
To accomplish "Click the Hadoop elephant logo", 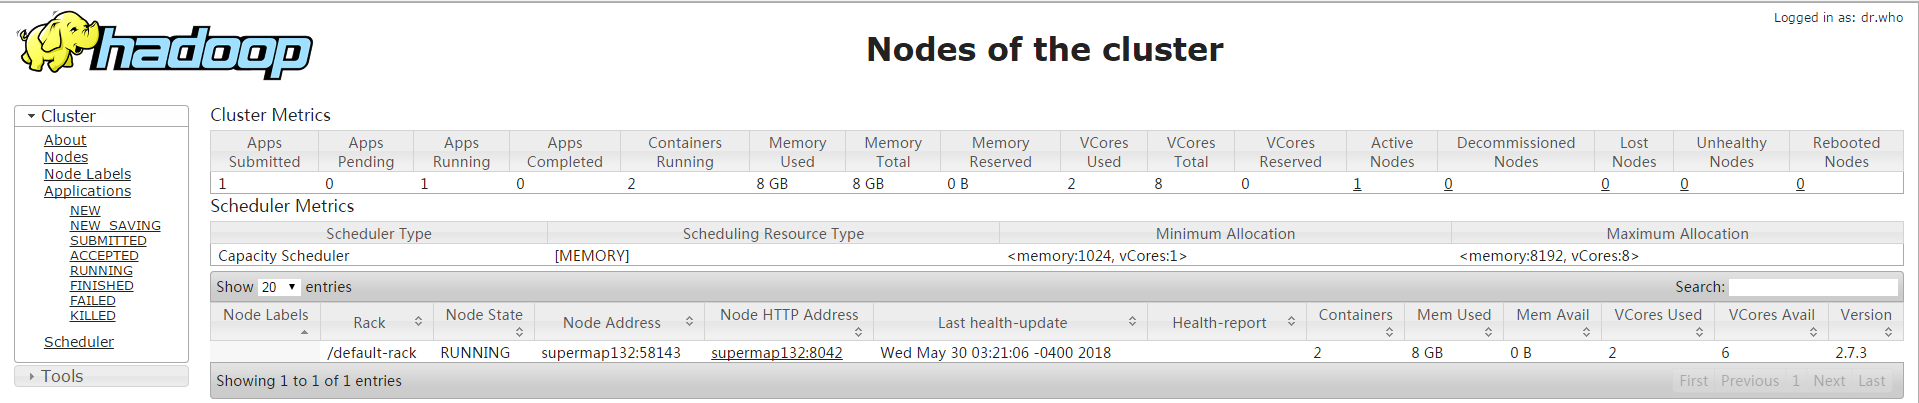I will 165,46.
